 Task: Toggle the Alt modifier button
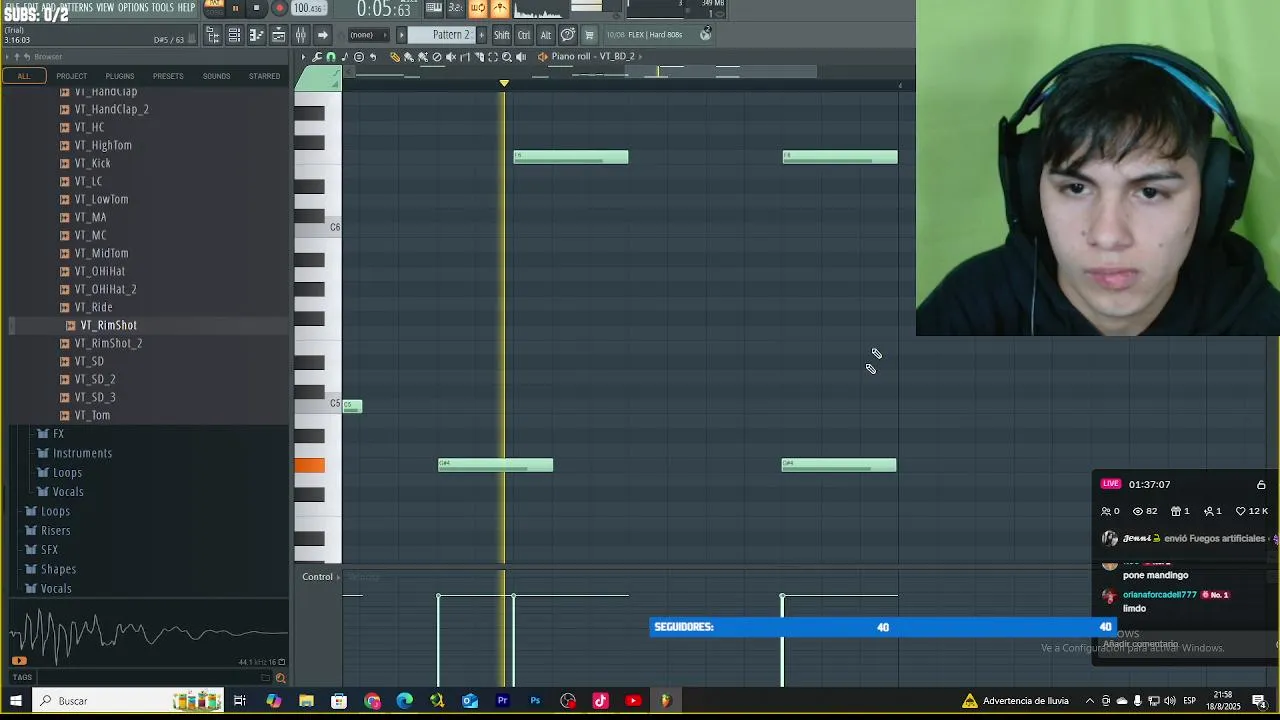[546, 35]
